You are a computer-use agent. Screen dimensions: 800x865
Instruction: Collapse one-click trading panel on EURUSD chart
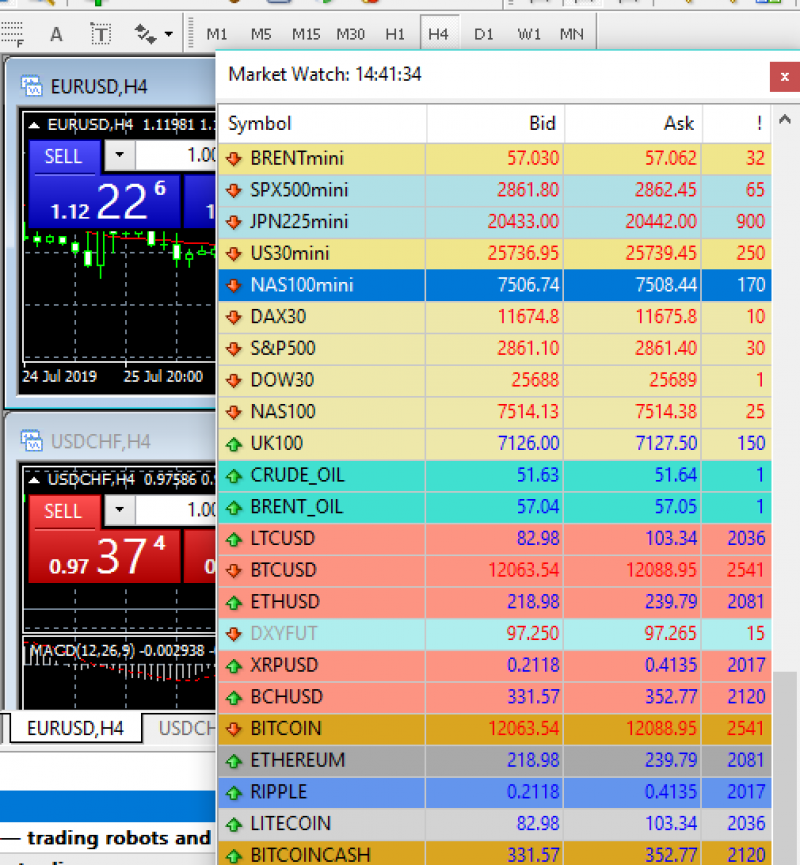click(x=34, y=125)
